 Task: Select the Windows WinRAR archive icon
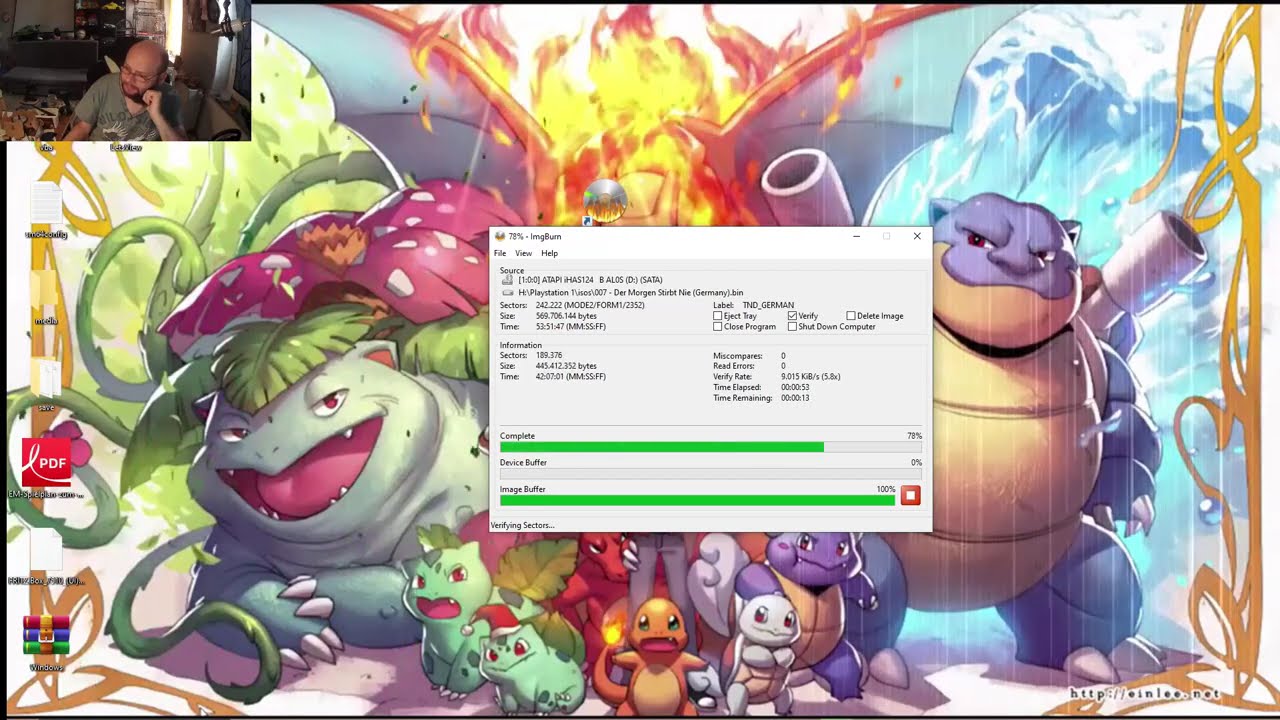(x=46, y=642)
